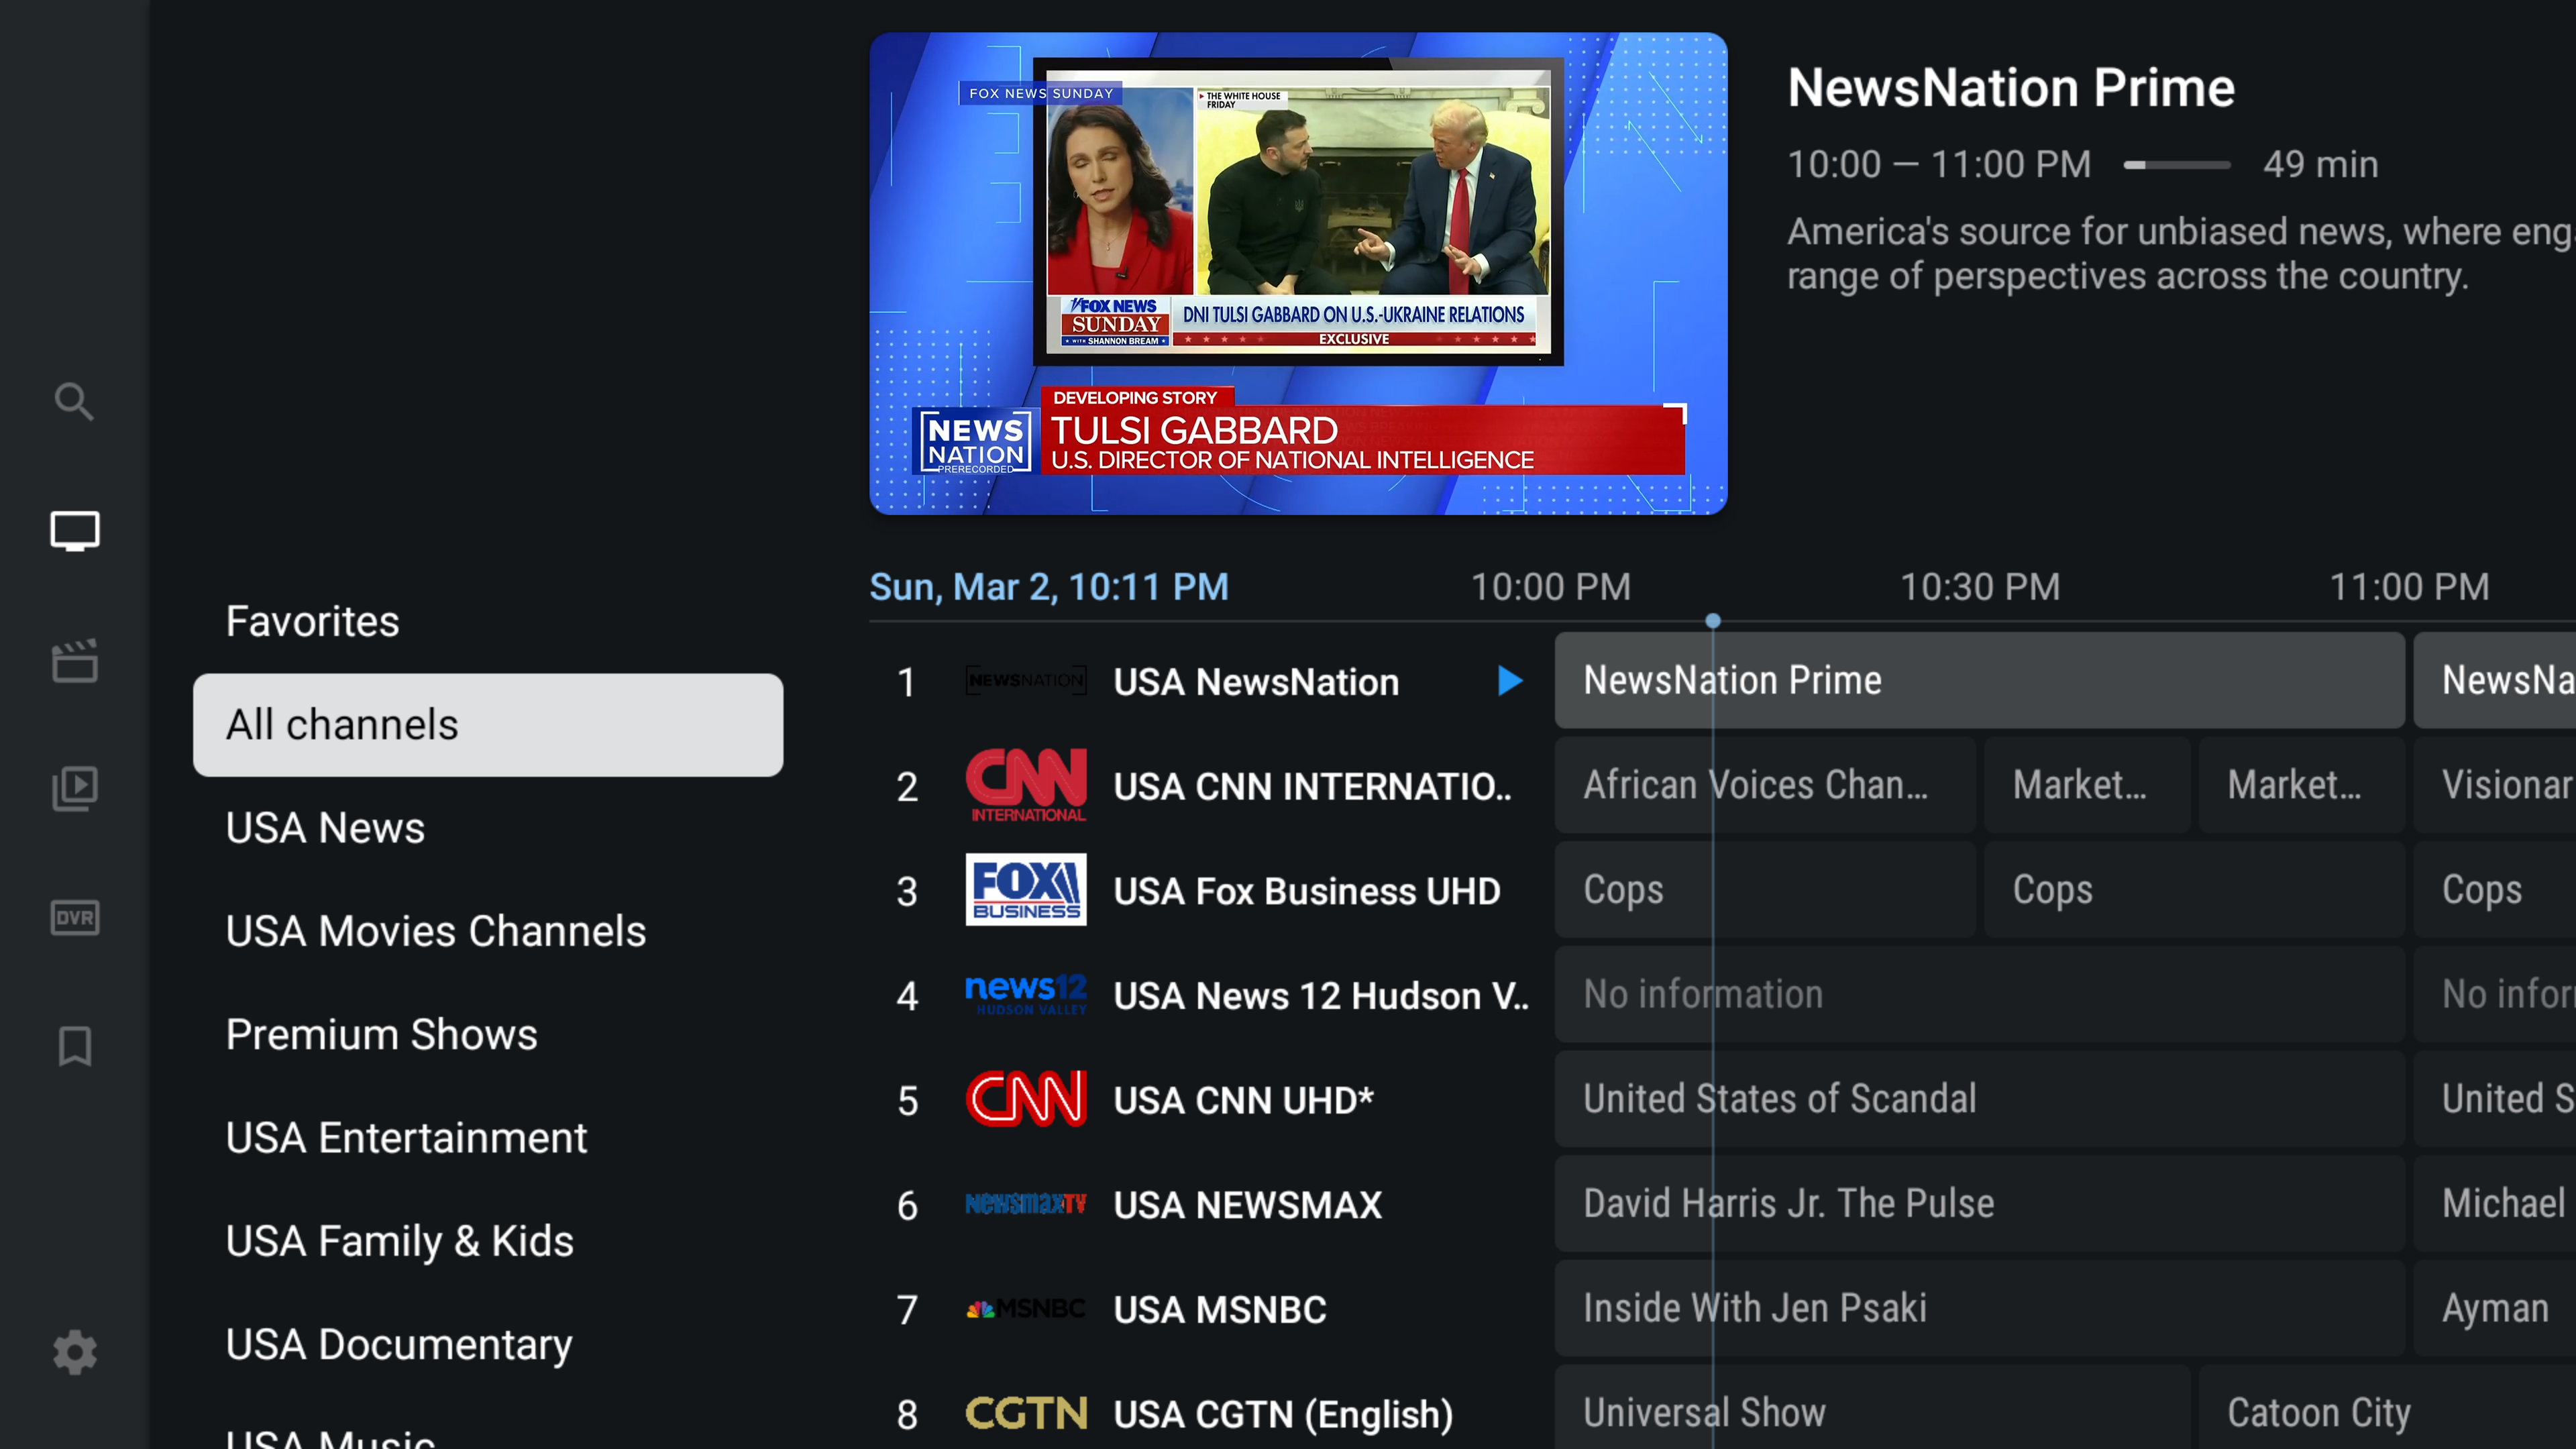The width and height of the screenshot is (2576, 1449).
Task: Open David Harris Jr. The Pulse program
Action: click(x=1979, y=1203)
